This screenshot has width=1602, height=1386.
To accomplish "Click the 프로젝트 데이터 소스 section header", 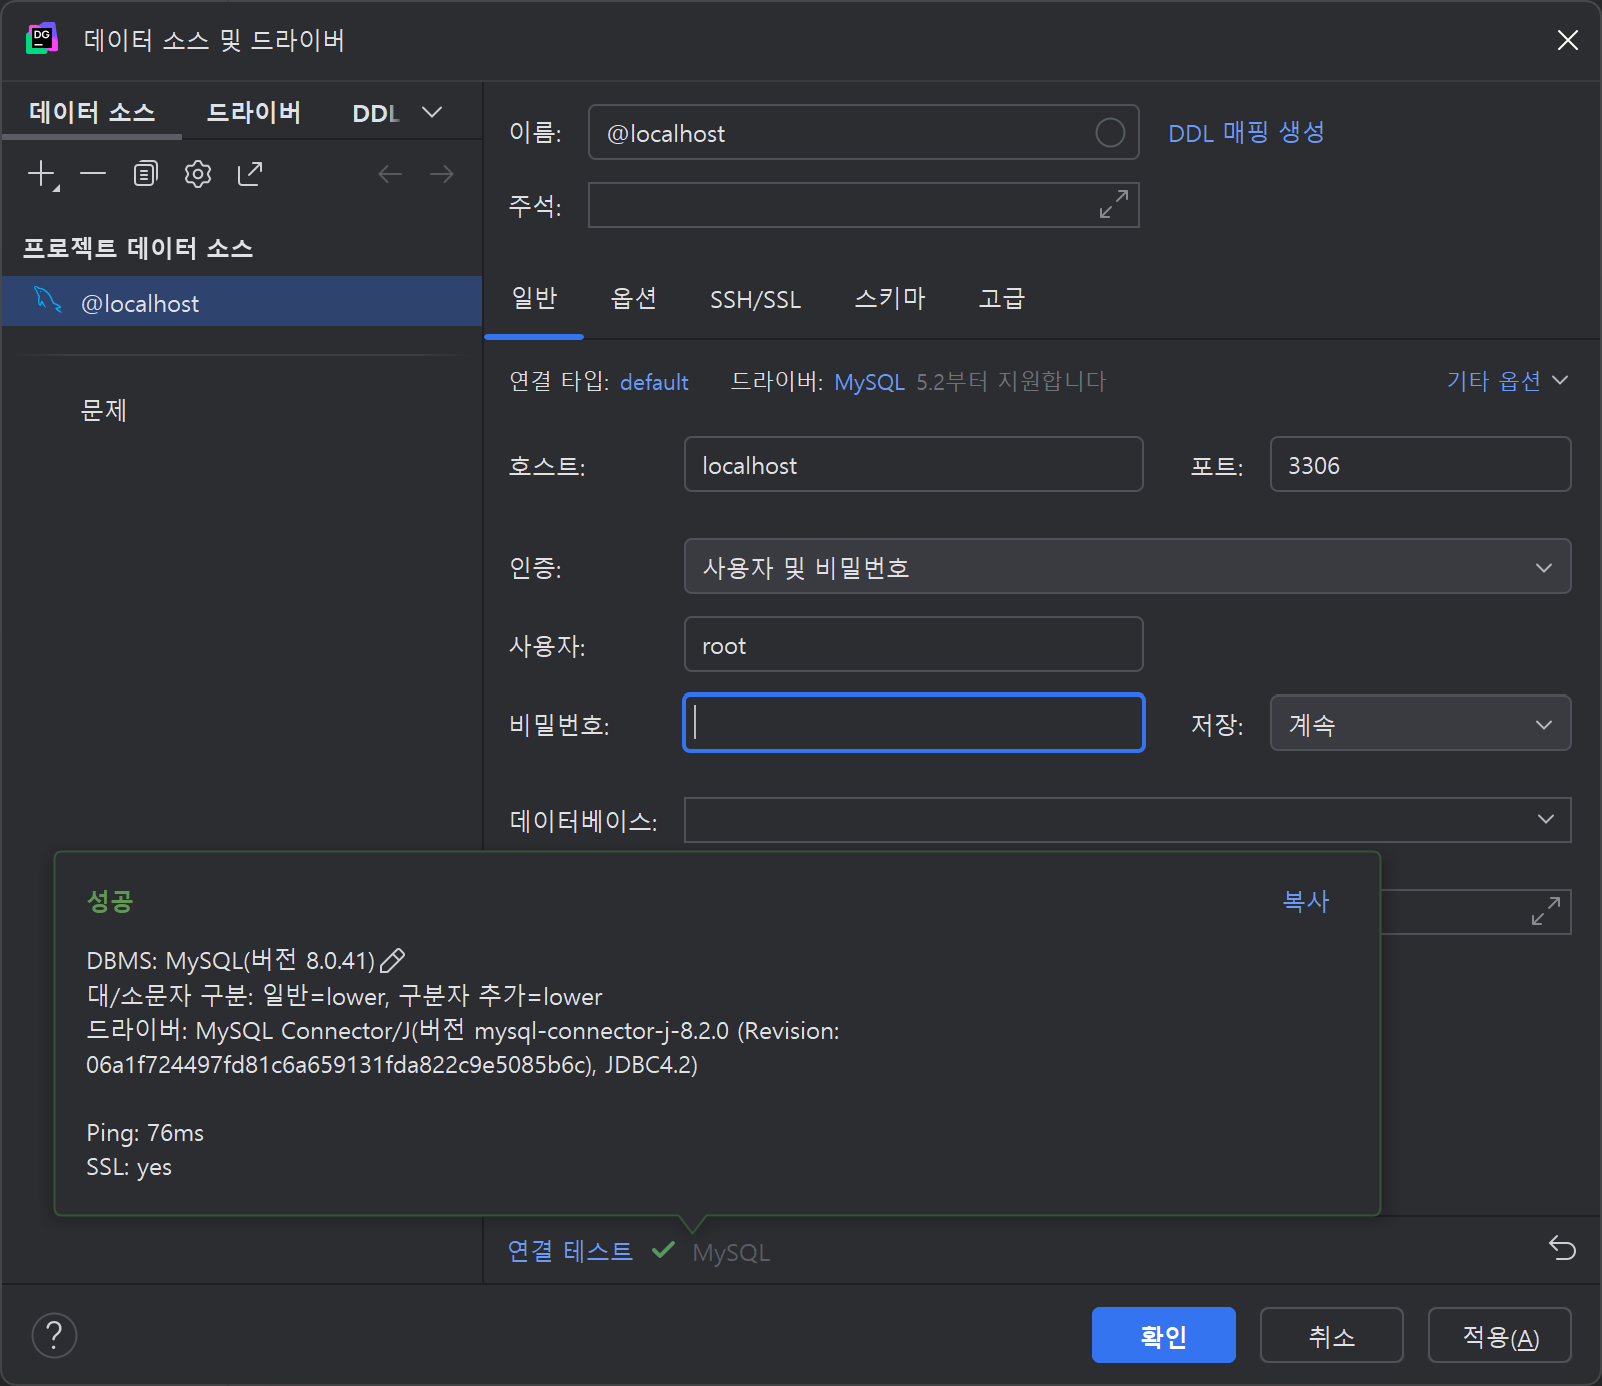I will [x=138, y=247].
